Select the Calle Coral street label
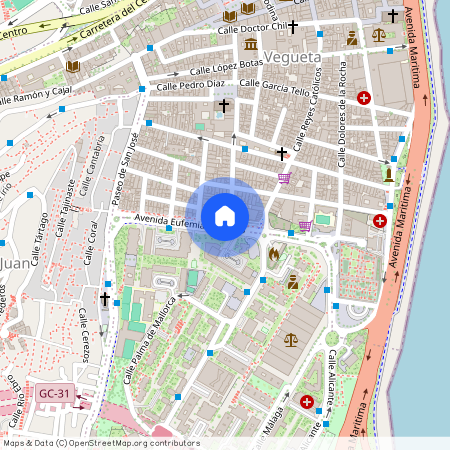The width and height of the screenshot is (450, 450). (x=91, y=243)
